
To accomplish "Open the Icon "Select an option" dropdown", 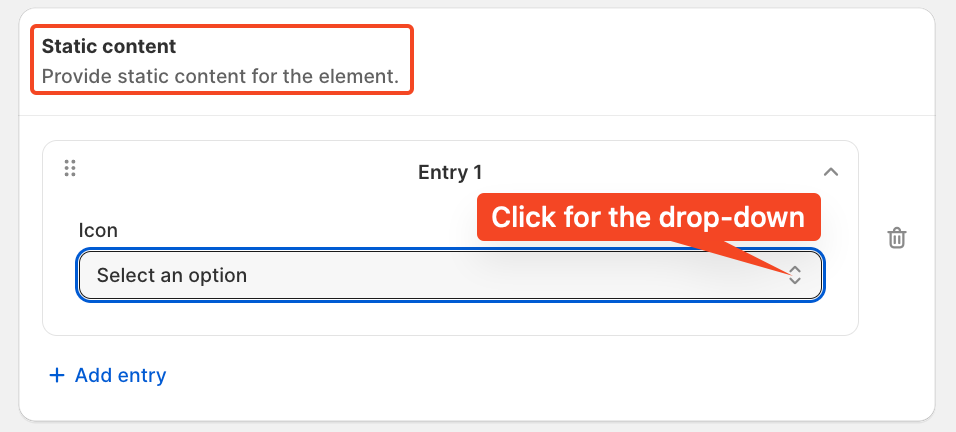I will 451,275.
